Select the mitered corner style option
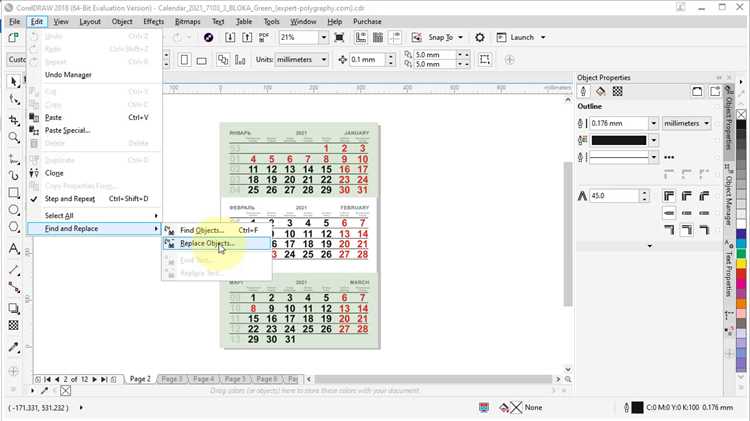 669,196
